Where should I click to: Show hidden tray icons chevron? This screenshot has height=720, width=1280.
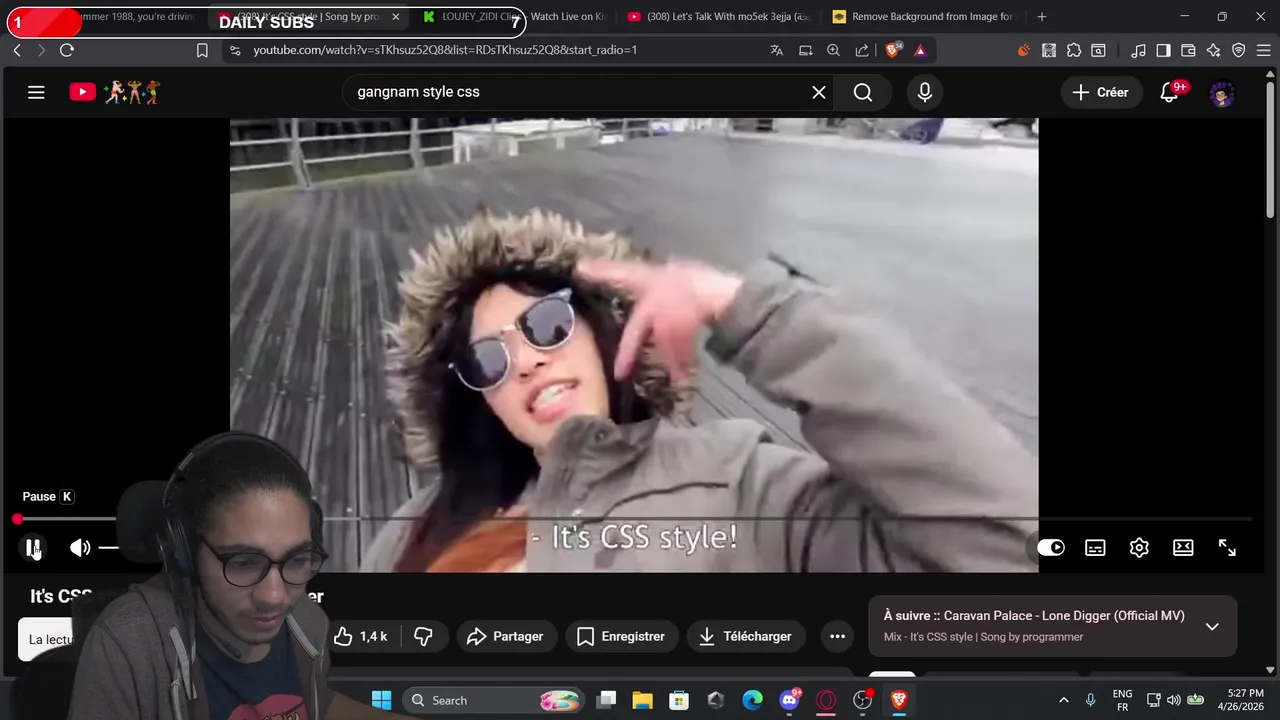tap(1063, 700)
